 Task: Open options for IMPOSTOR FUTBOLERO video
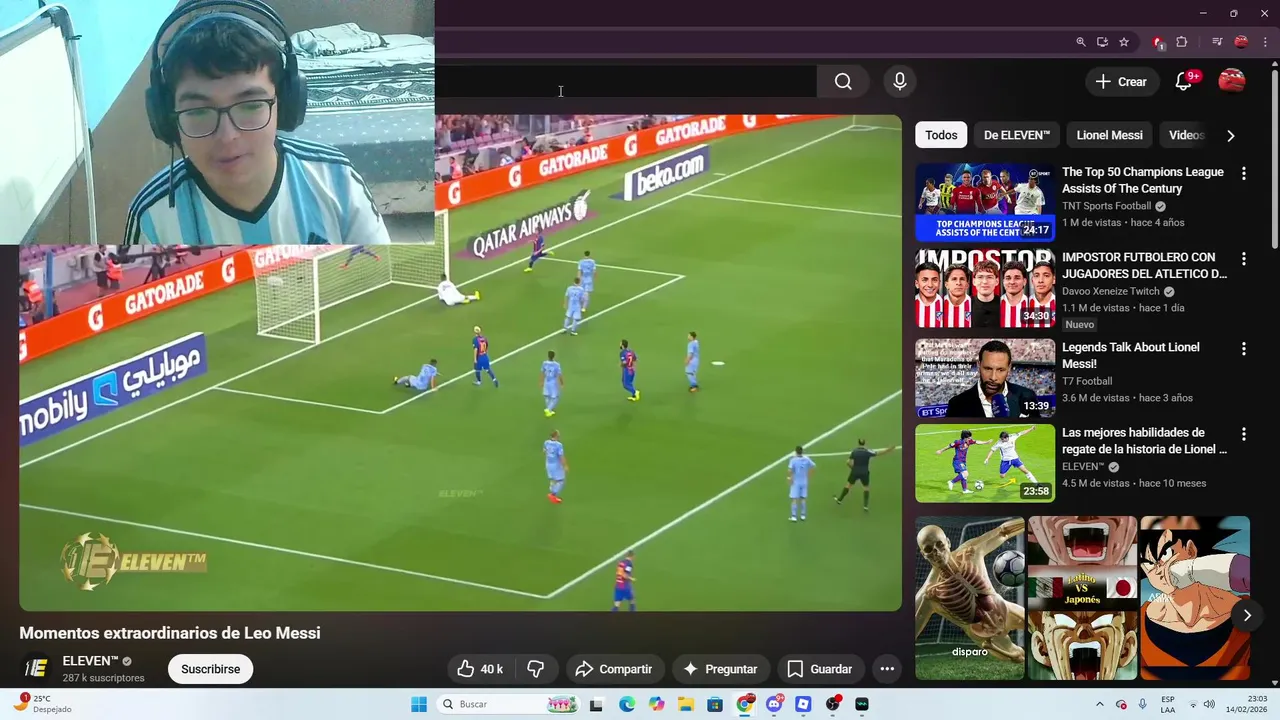[1244, 259]
